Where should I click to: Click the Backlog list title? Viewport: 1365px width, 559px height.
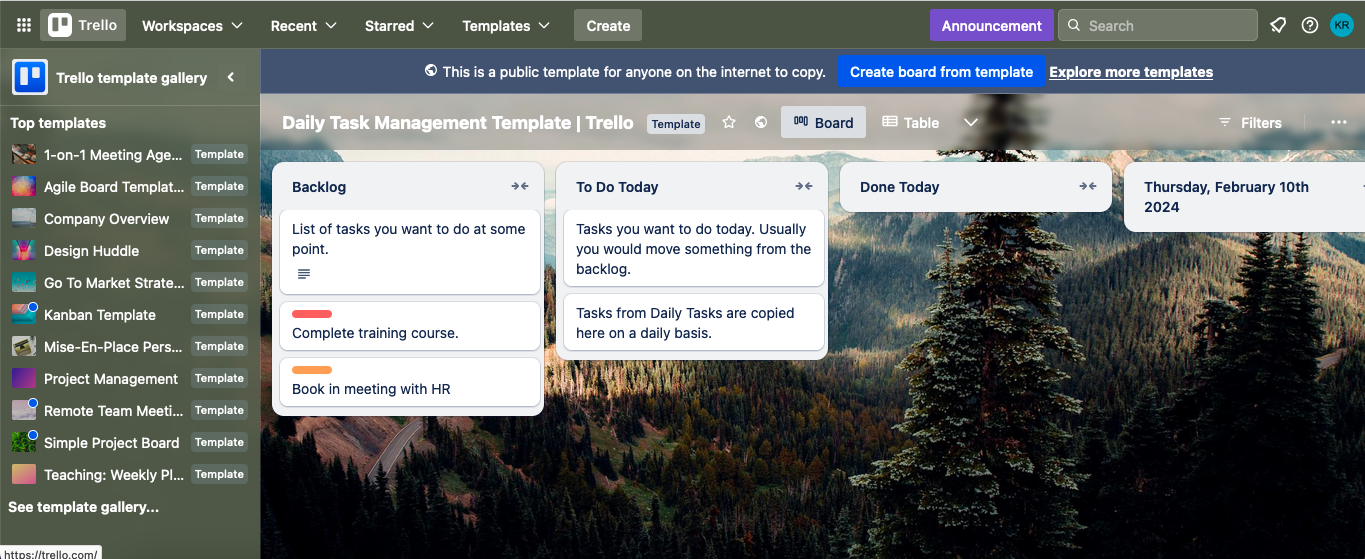point(319,186)
